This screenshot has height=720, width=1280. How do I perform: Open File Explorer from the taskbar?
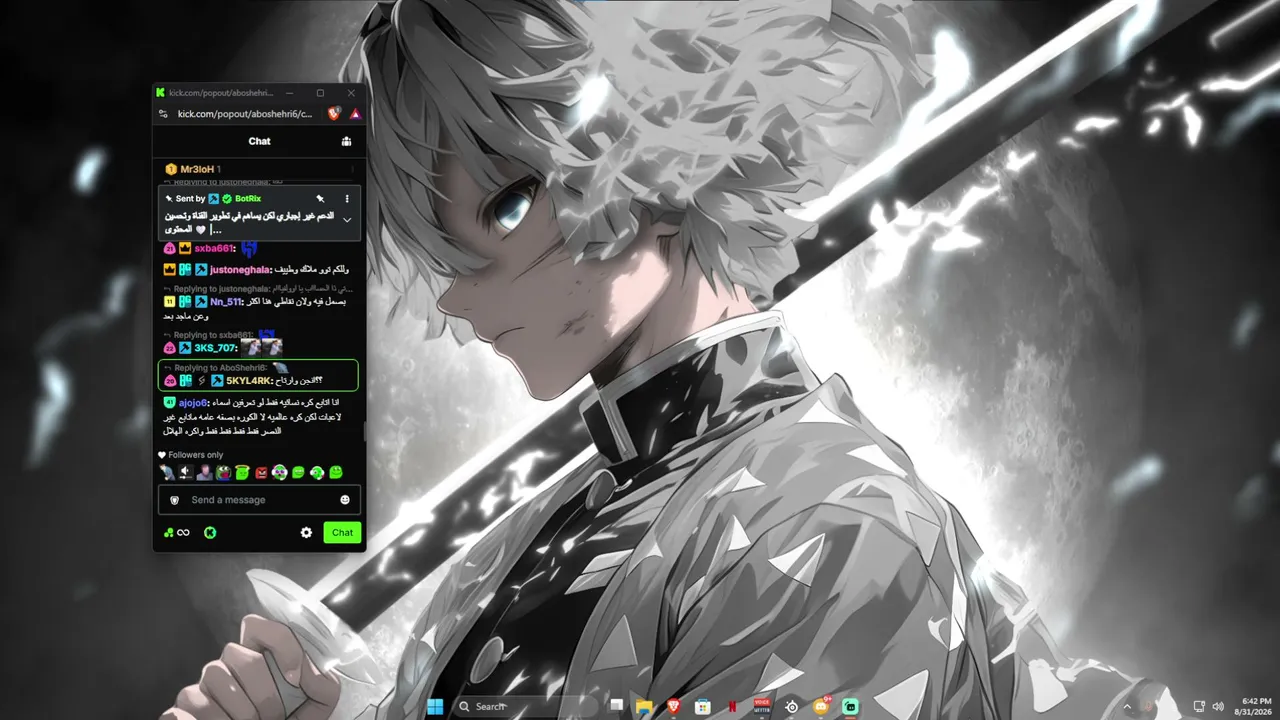pos(644,707)
